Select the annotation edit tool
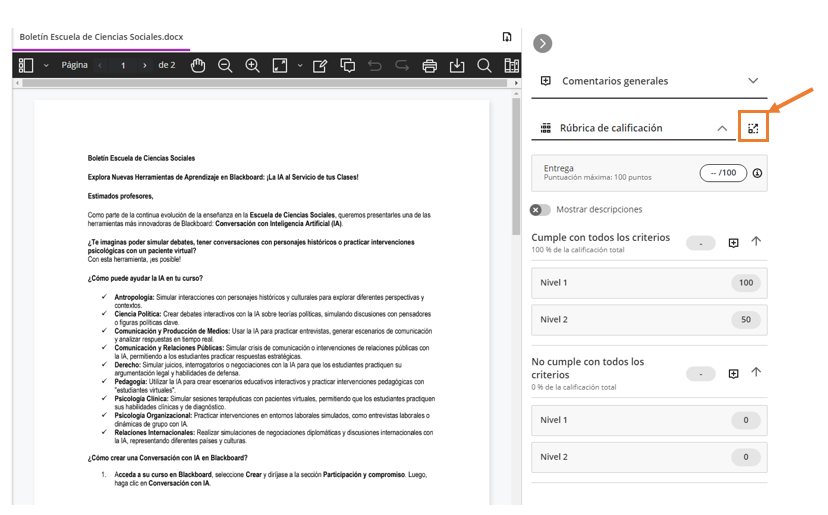Viewport: 828px width, 515px height. point(320,65)
